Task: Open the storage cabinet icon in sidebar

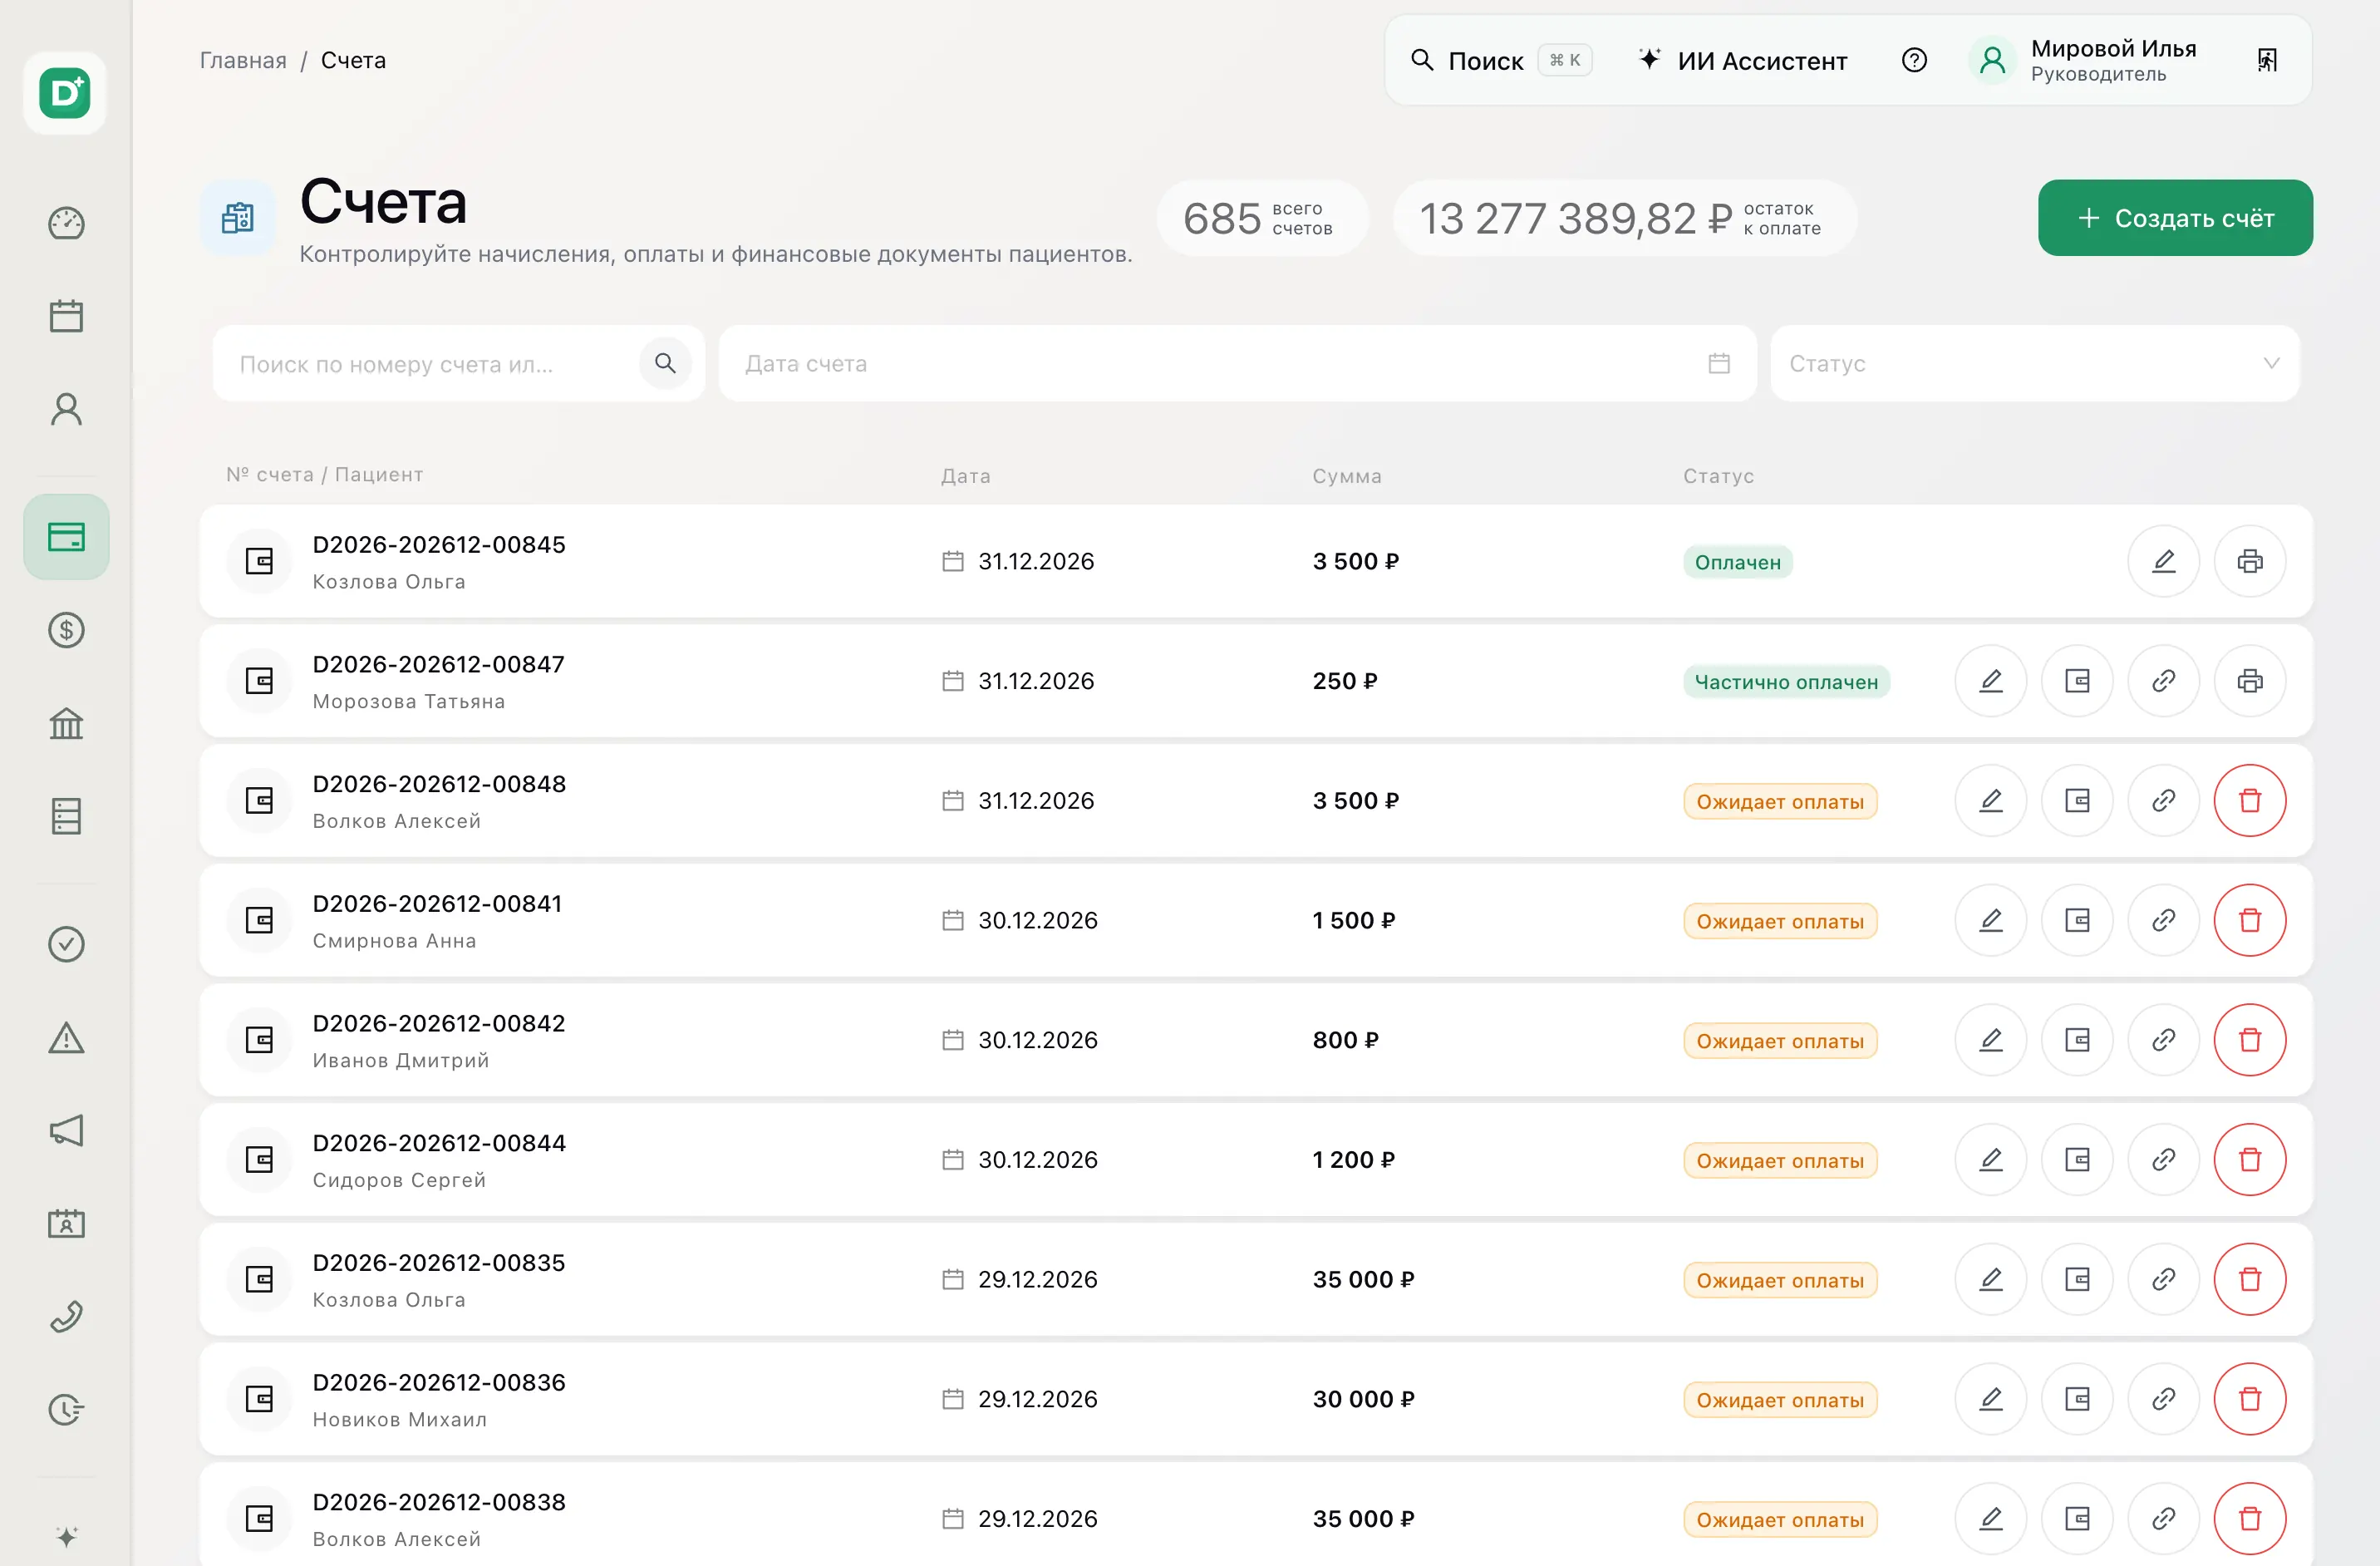Action: 66,816
